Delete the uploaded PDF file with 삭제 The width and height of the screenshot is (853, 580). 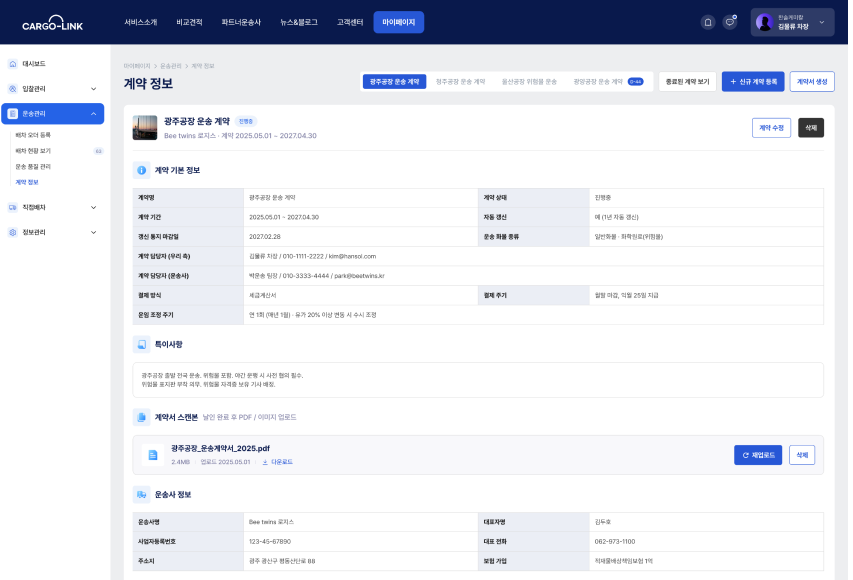(802, 455)
